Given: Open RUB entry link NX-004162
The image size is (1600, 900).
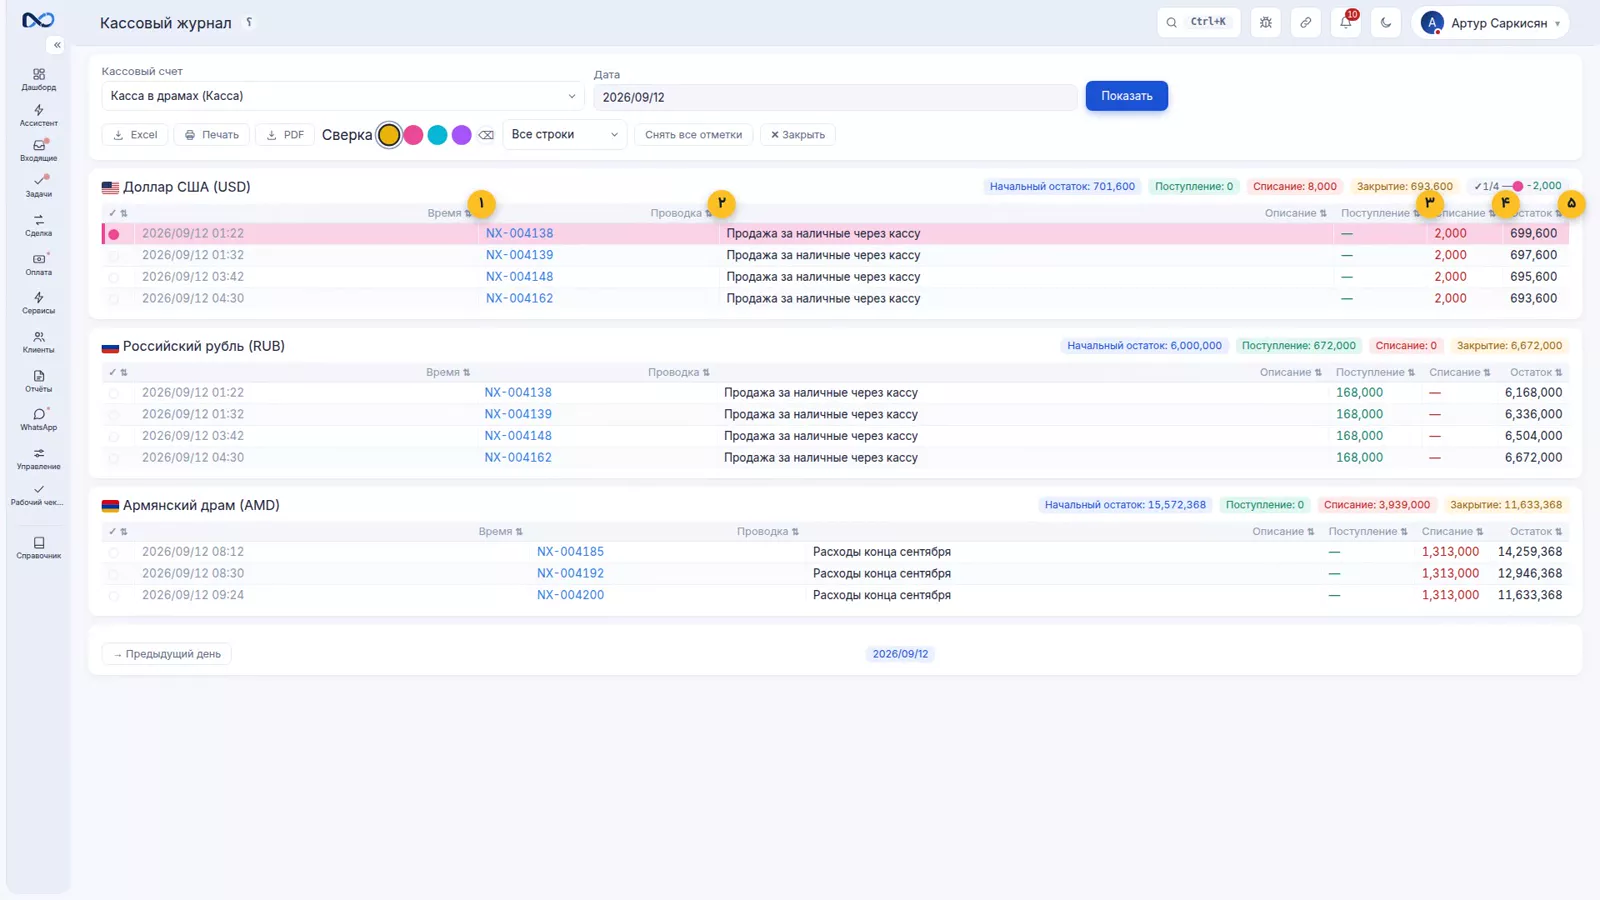Looking at the screenshot, I should pos(518,458).
